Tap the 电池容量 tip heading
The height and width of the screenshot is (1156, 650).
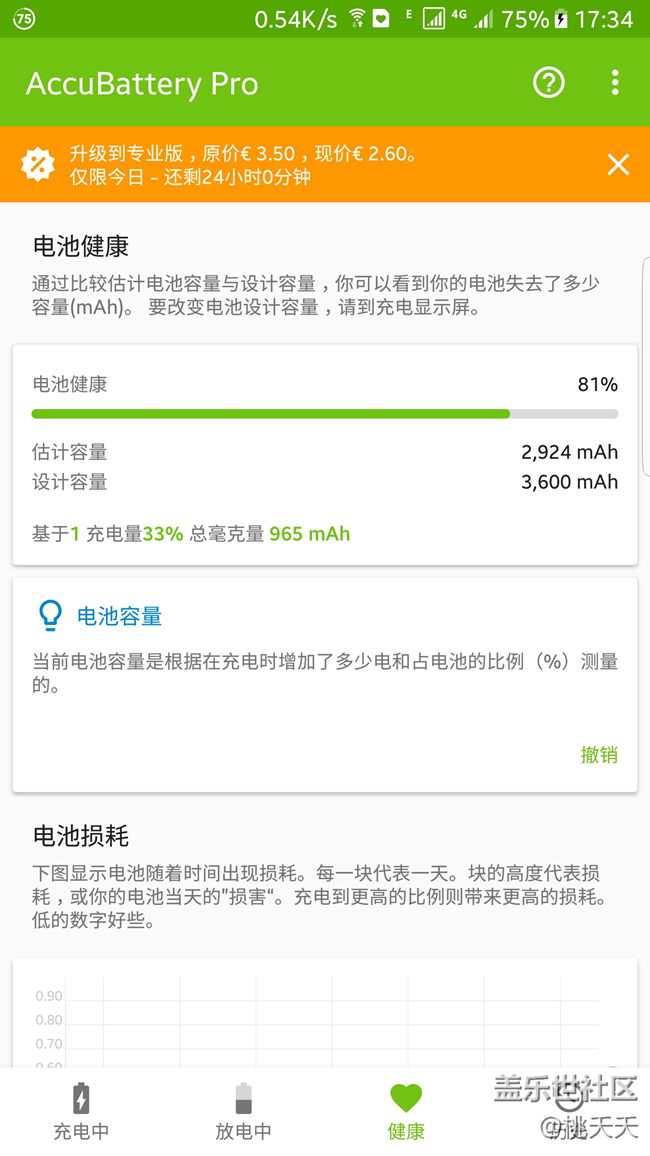coord(120,616)
